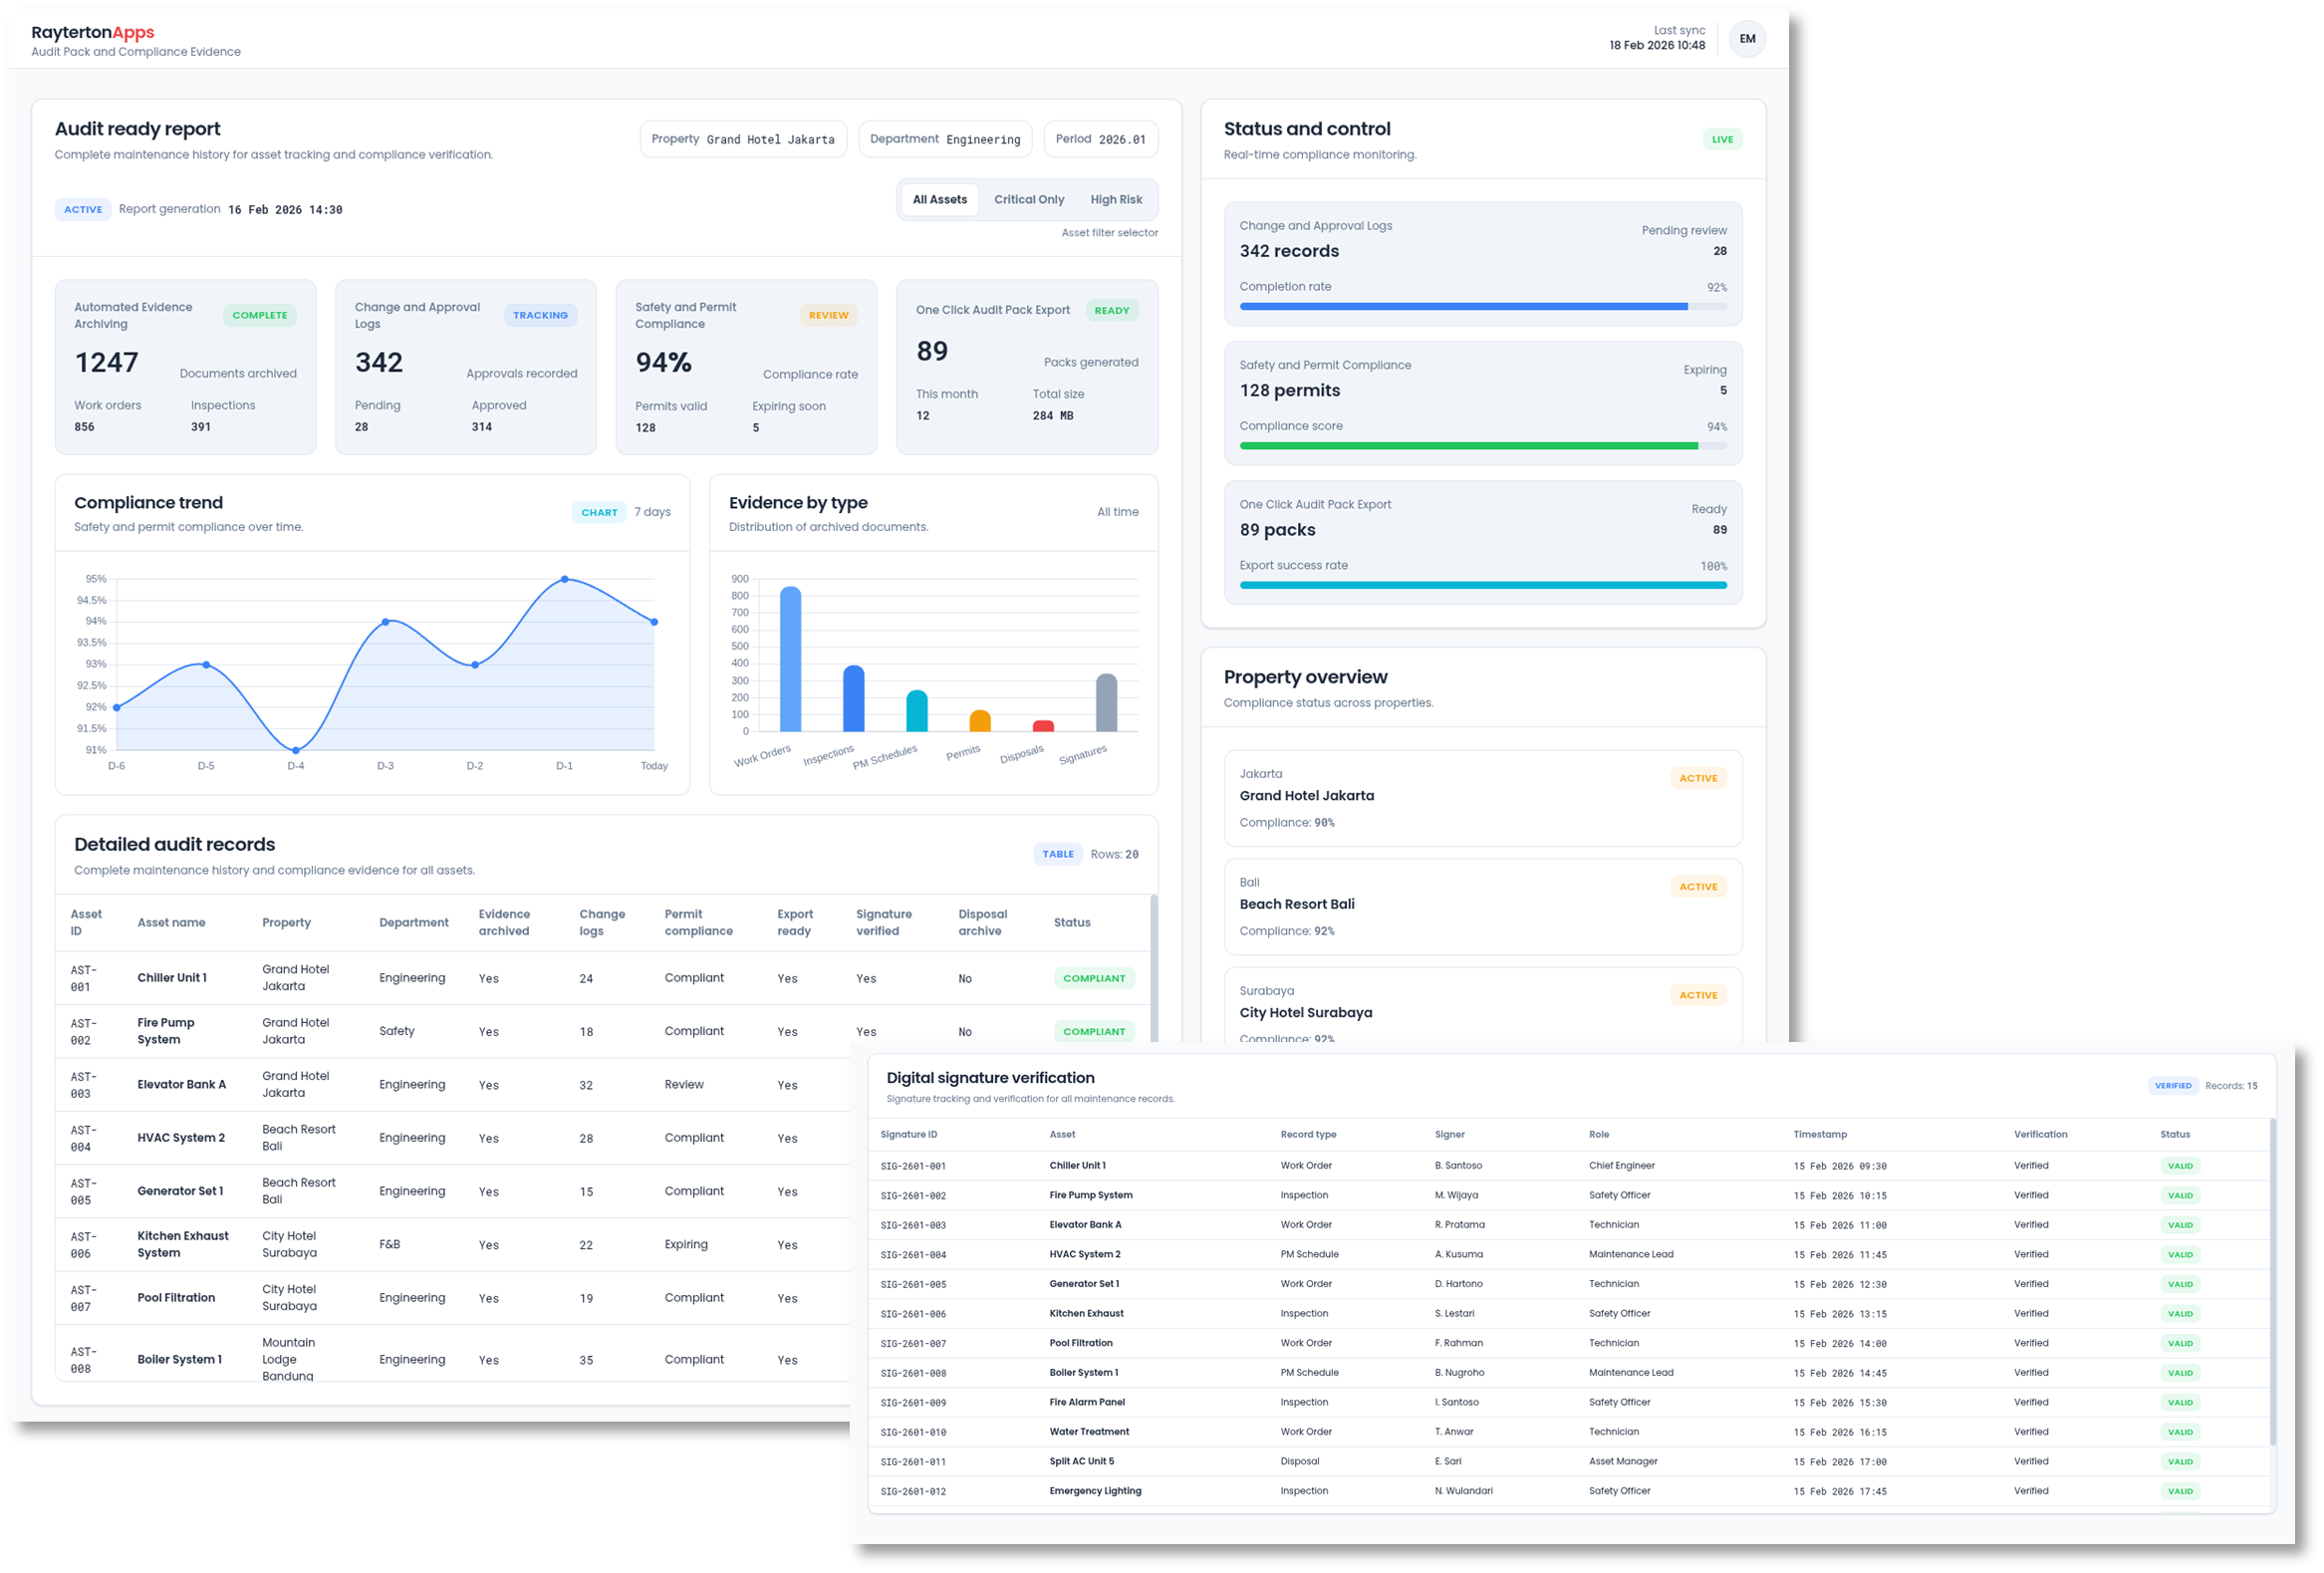
Task: Click the VERIFIED badge in signature verification panel
Action: point(2172,1085)
